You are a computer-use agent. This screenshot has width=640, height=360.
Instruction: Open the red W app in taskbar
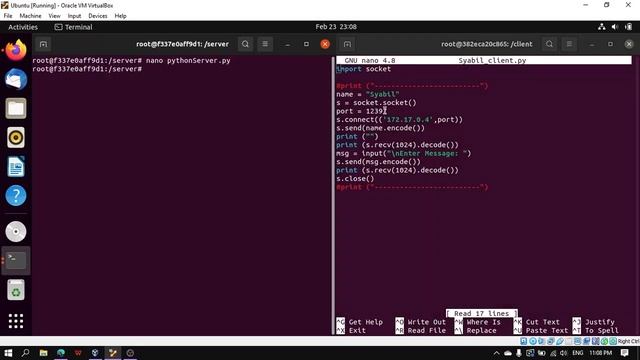coord(78,353)
